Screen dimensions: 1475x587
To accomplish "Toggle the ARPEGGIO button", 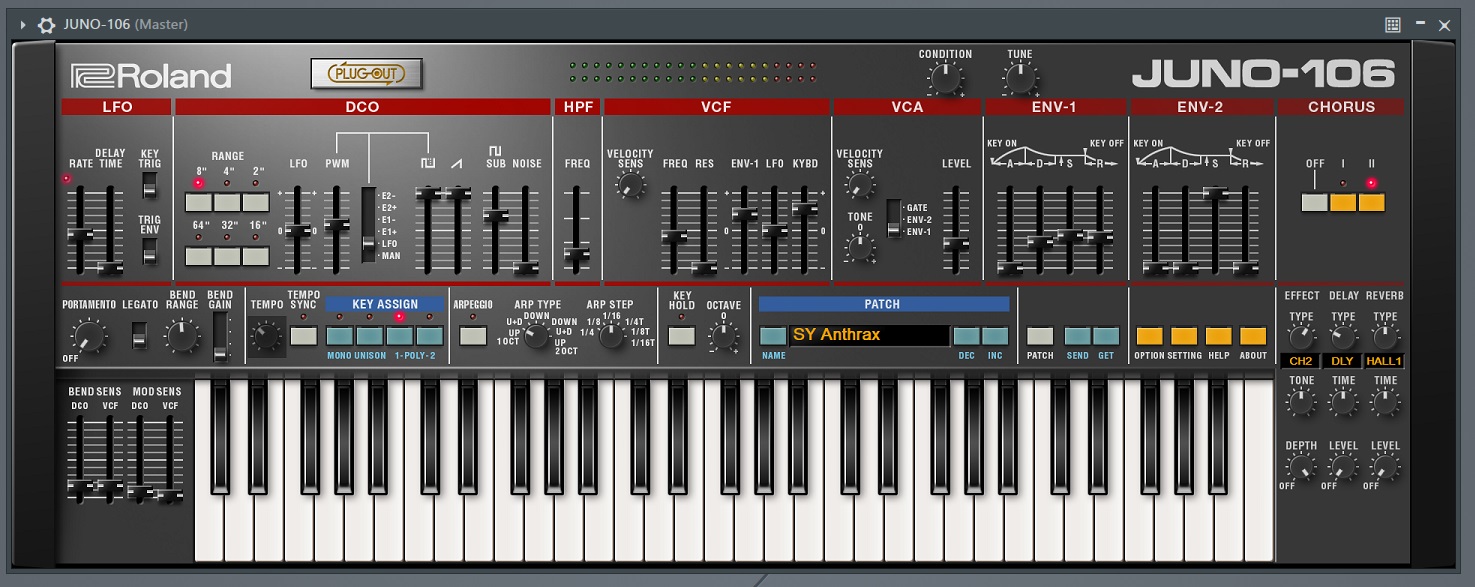I will click(473, 336).
